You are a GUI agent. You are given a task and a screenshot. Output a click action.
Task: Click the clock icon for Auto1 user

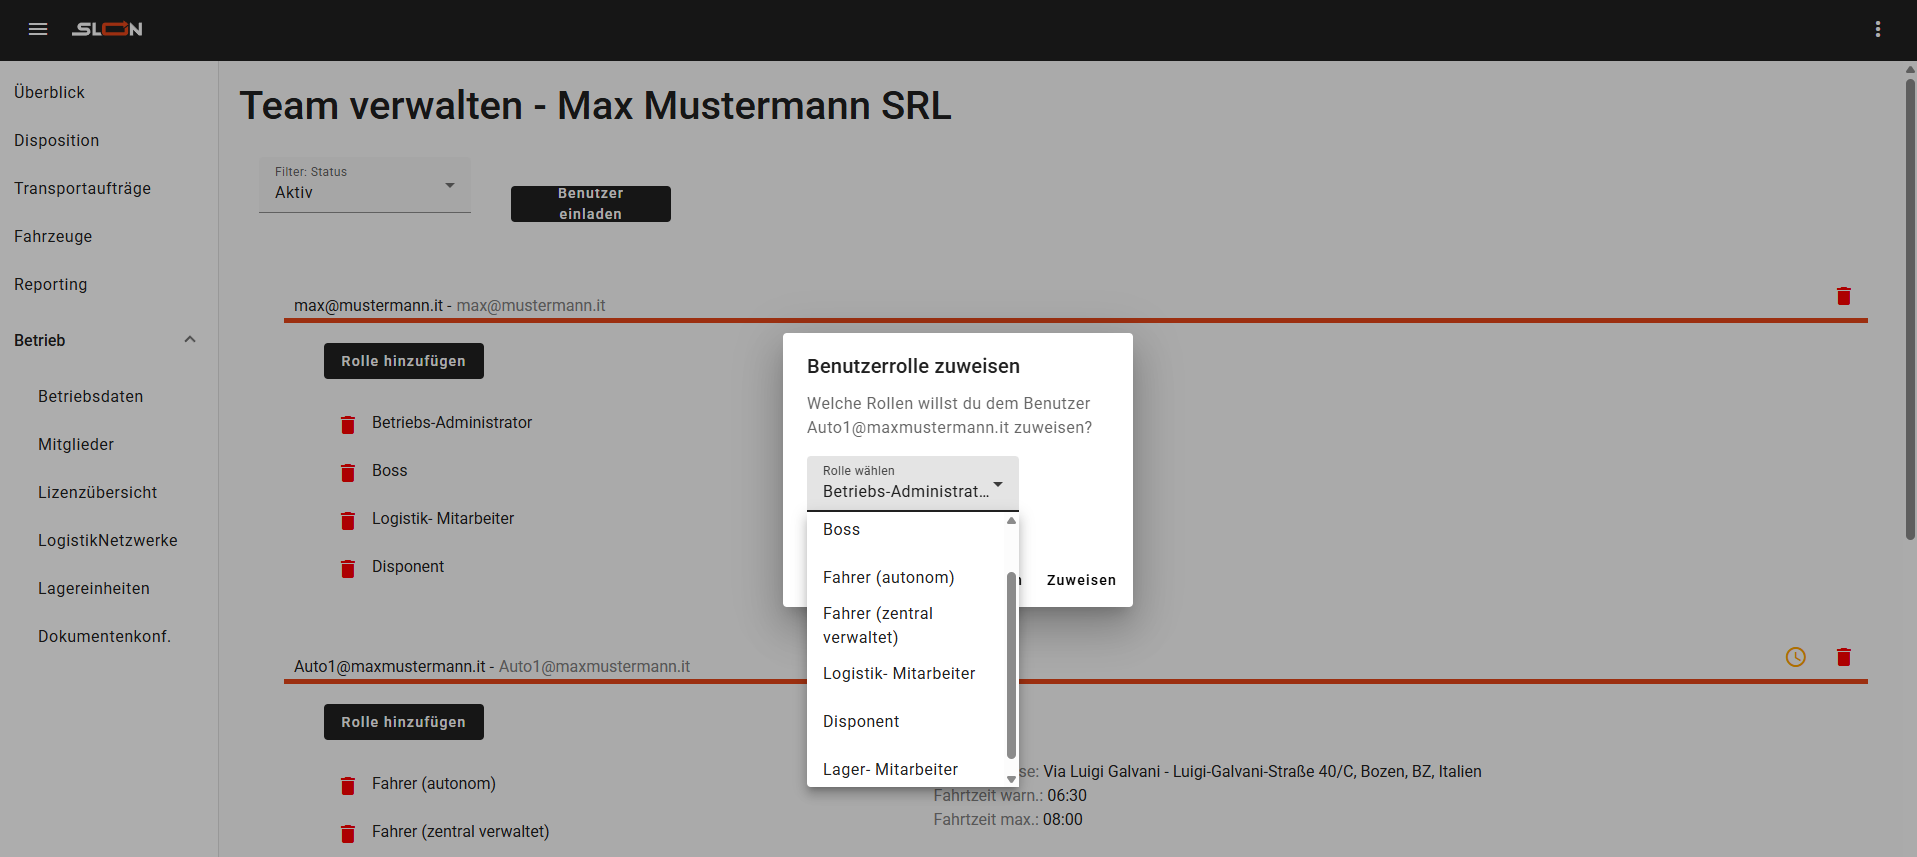[x=1795, y=657]
